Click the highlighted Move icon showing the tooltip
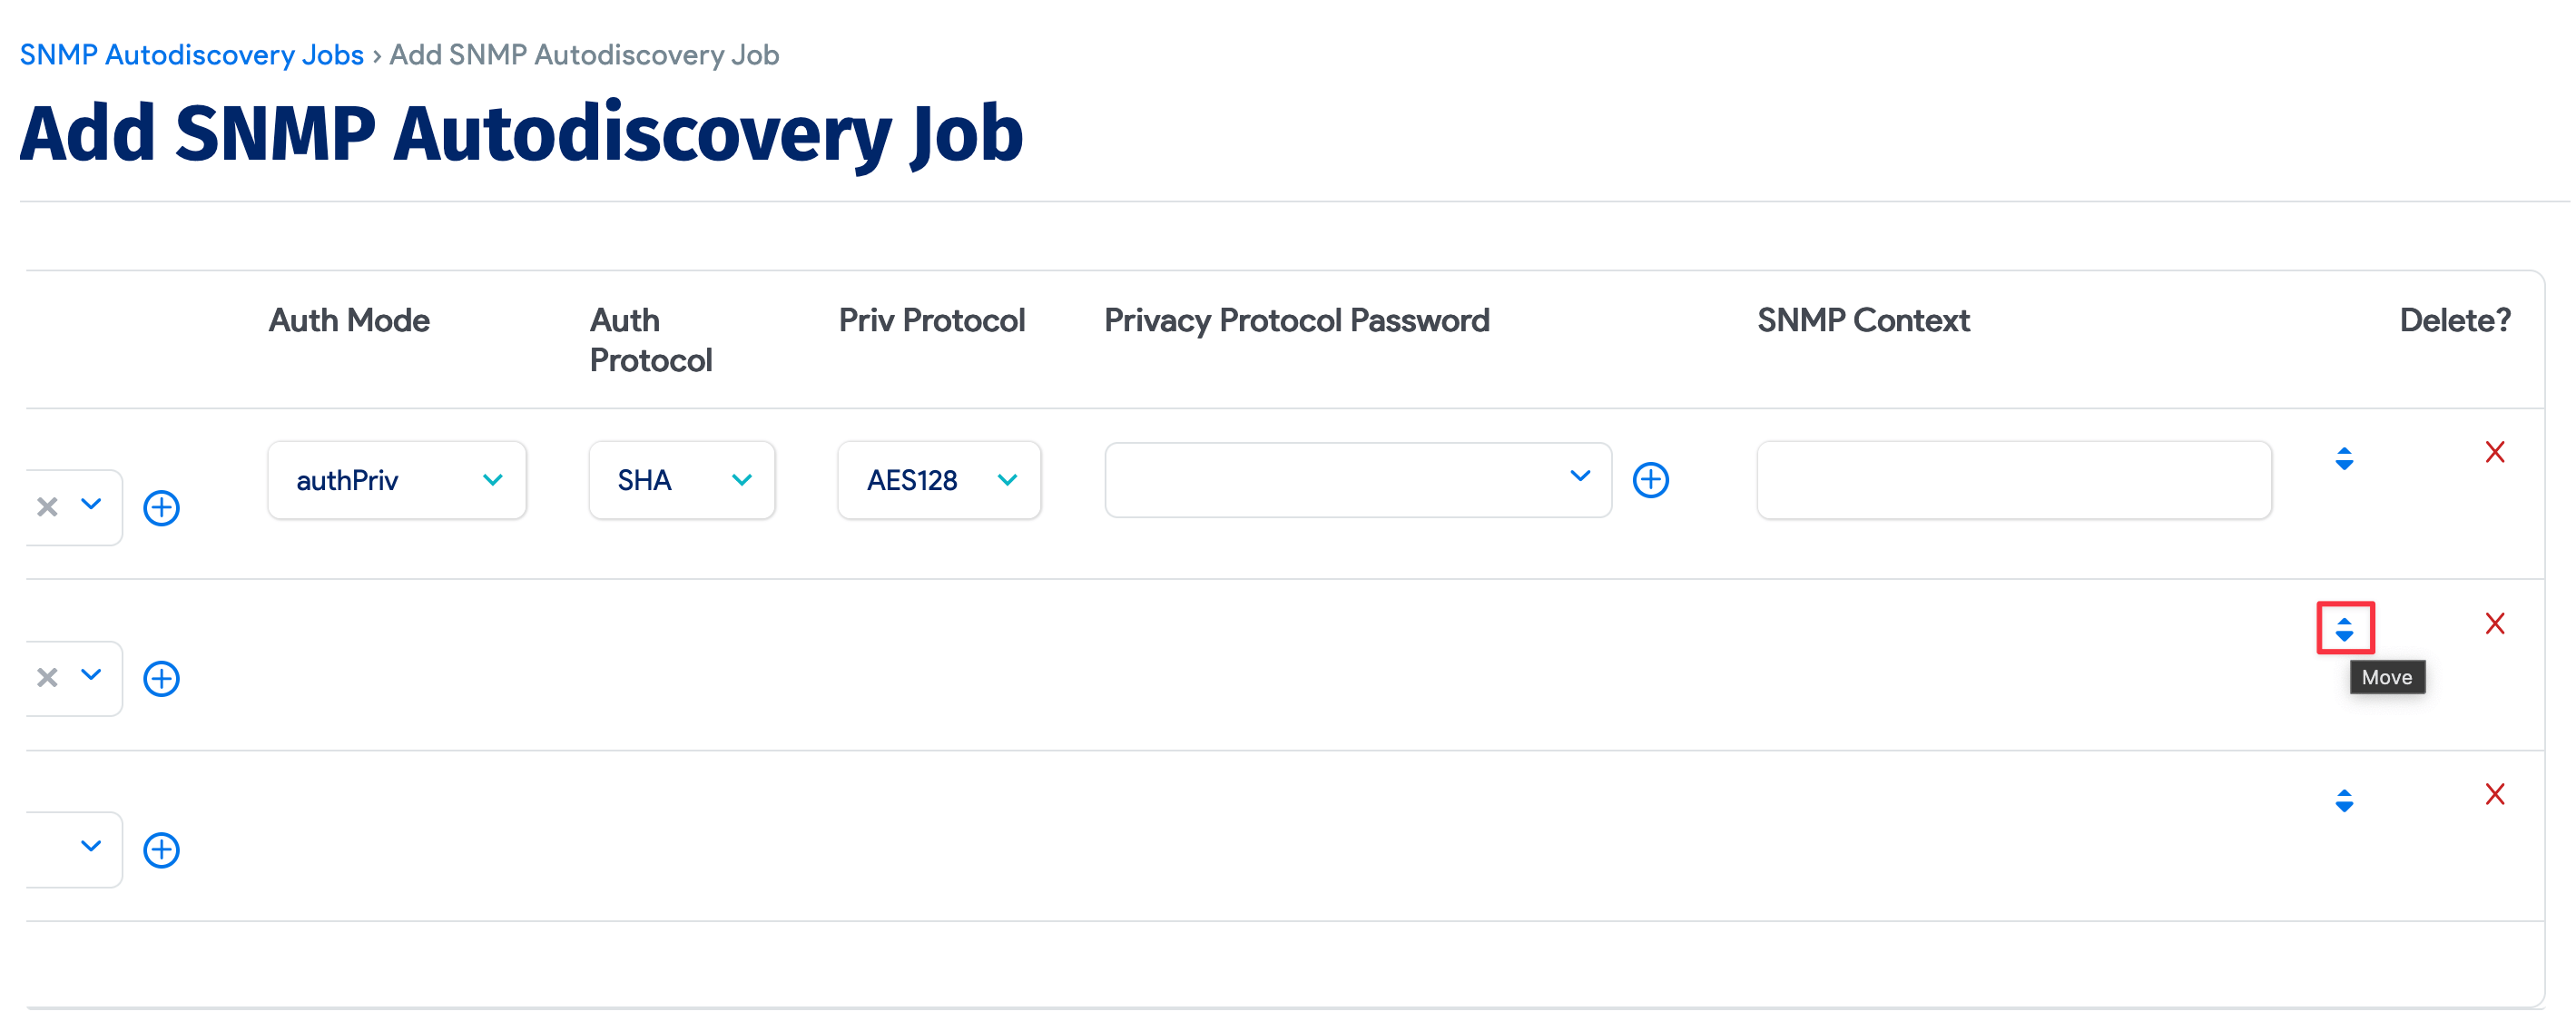Viewport: 2576px width, 1031px height. pyautogui.click(x=2345, y=630)
